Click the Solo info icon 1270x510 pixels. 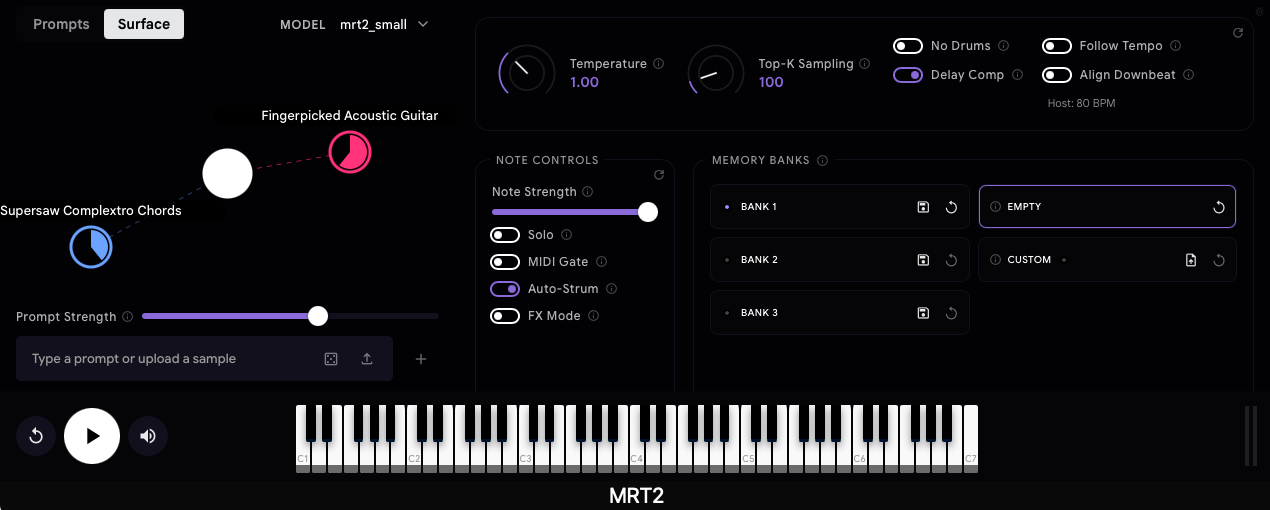tap(567, 235)
